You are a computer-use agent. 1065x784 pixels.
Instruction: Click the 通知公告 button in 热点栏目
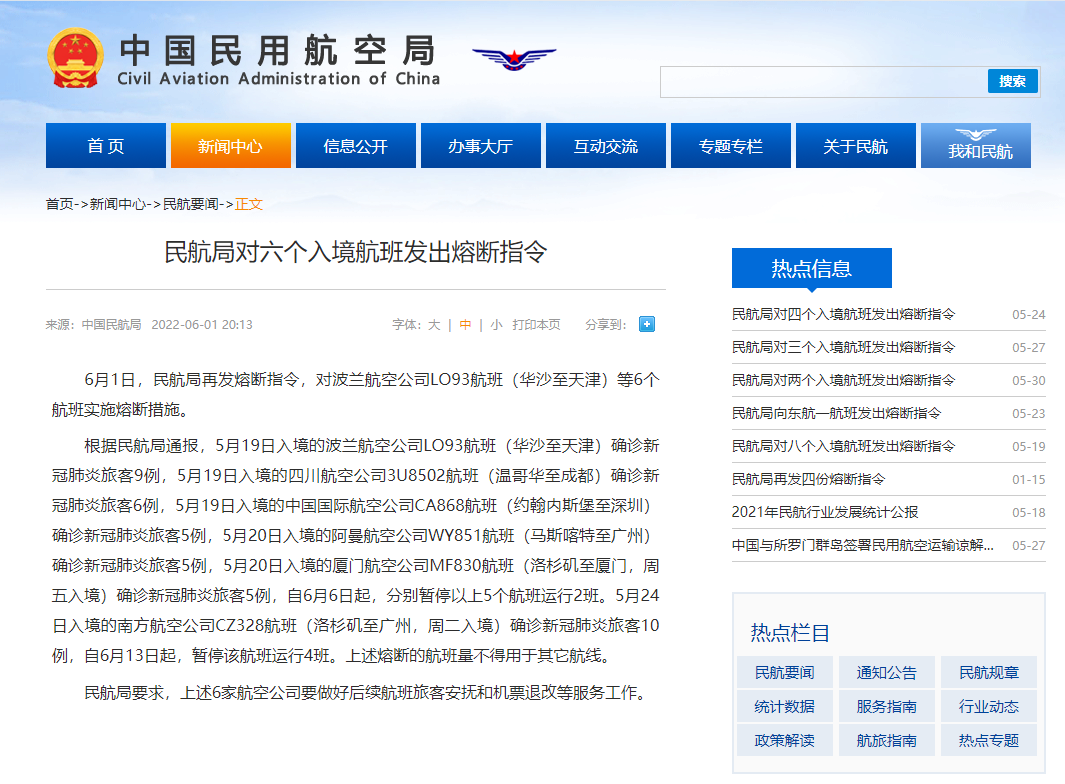click(886, 672)
